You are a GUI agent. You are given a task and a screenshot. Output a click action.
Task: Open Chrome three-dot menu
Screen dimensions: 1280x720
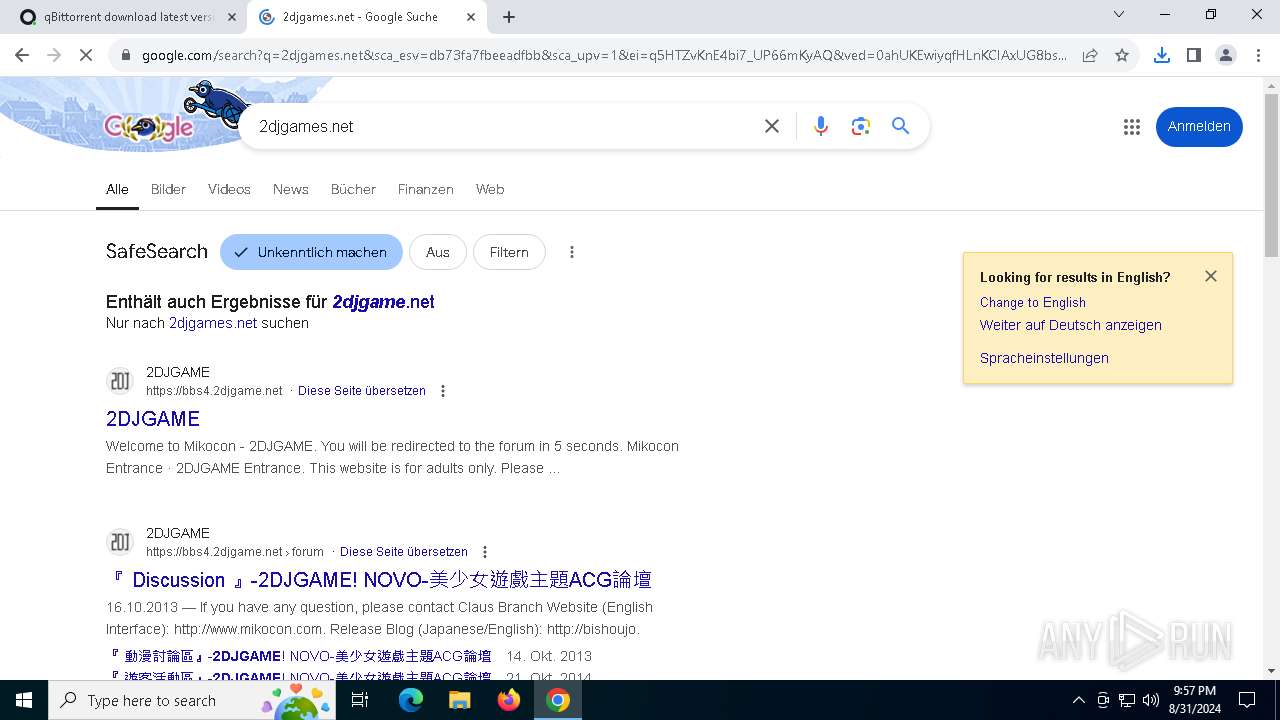pyautogui.click(x=1258, y=56)
